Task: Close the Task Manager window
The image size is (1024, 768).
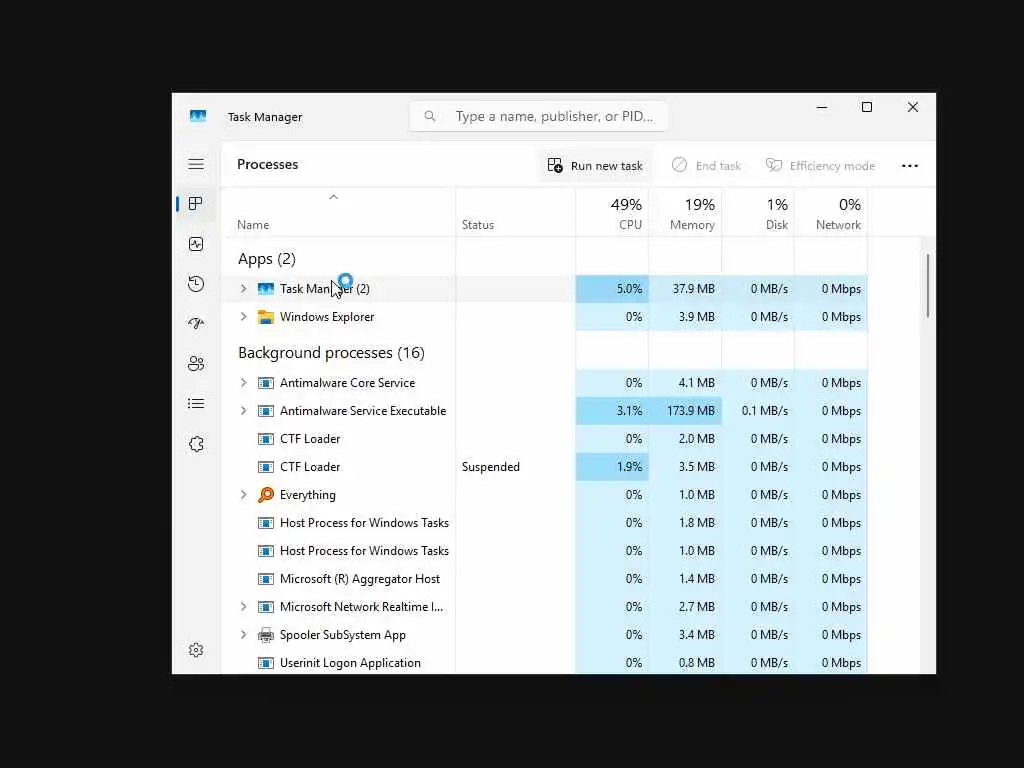Action: pyautogui.click(x=913, y=107)
